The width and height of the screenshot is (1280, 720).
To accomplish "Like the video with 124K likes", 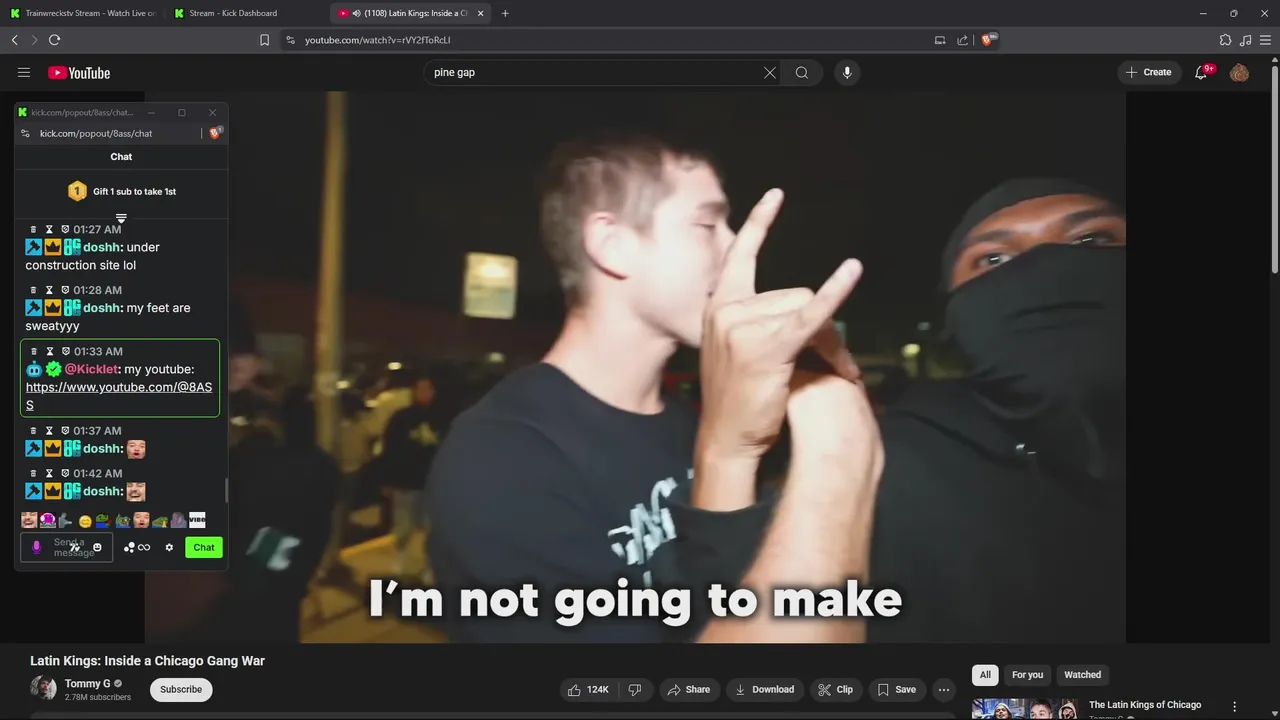I will tap(588, 689).
